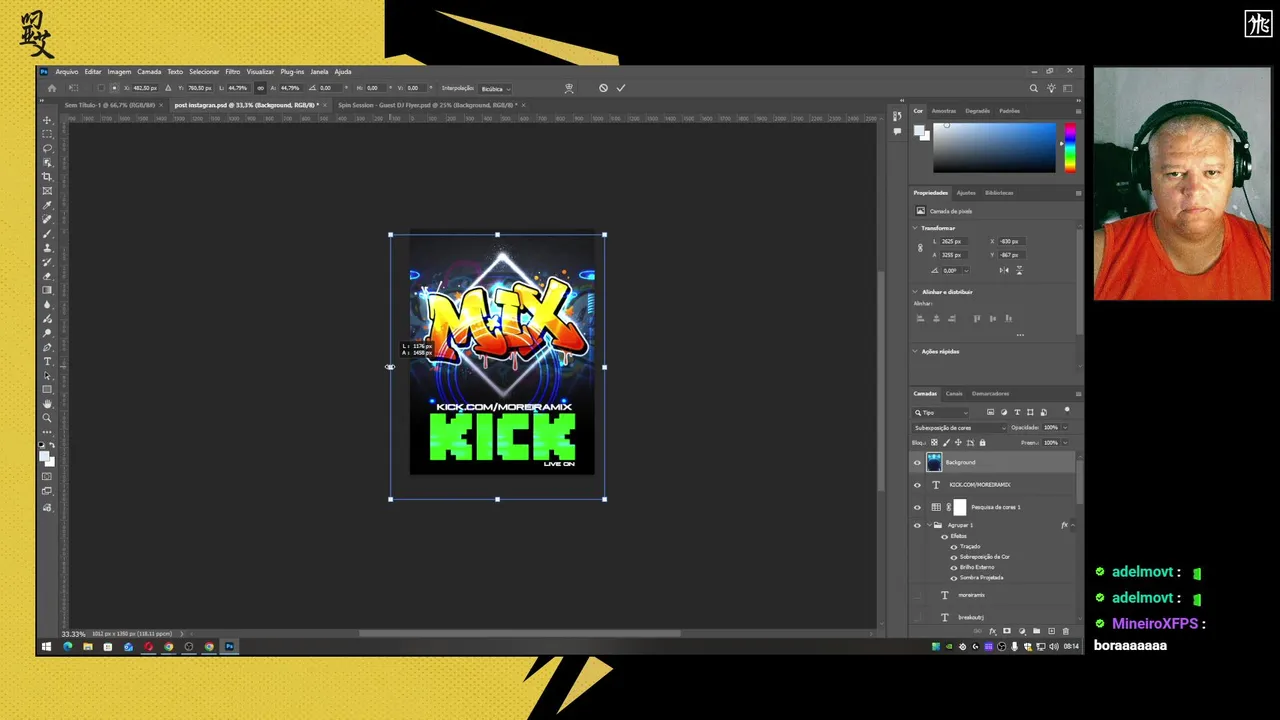Open the Opacidade dropdown arrow

click(x=1065, y=427)
